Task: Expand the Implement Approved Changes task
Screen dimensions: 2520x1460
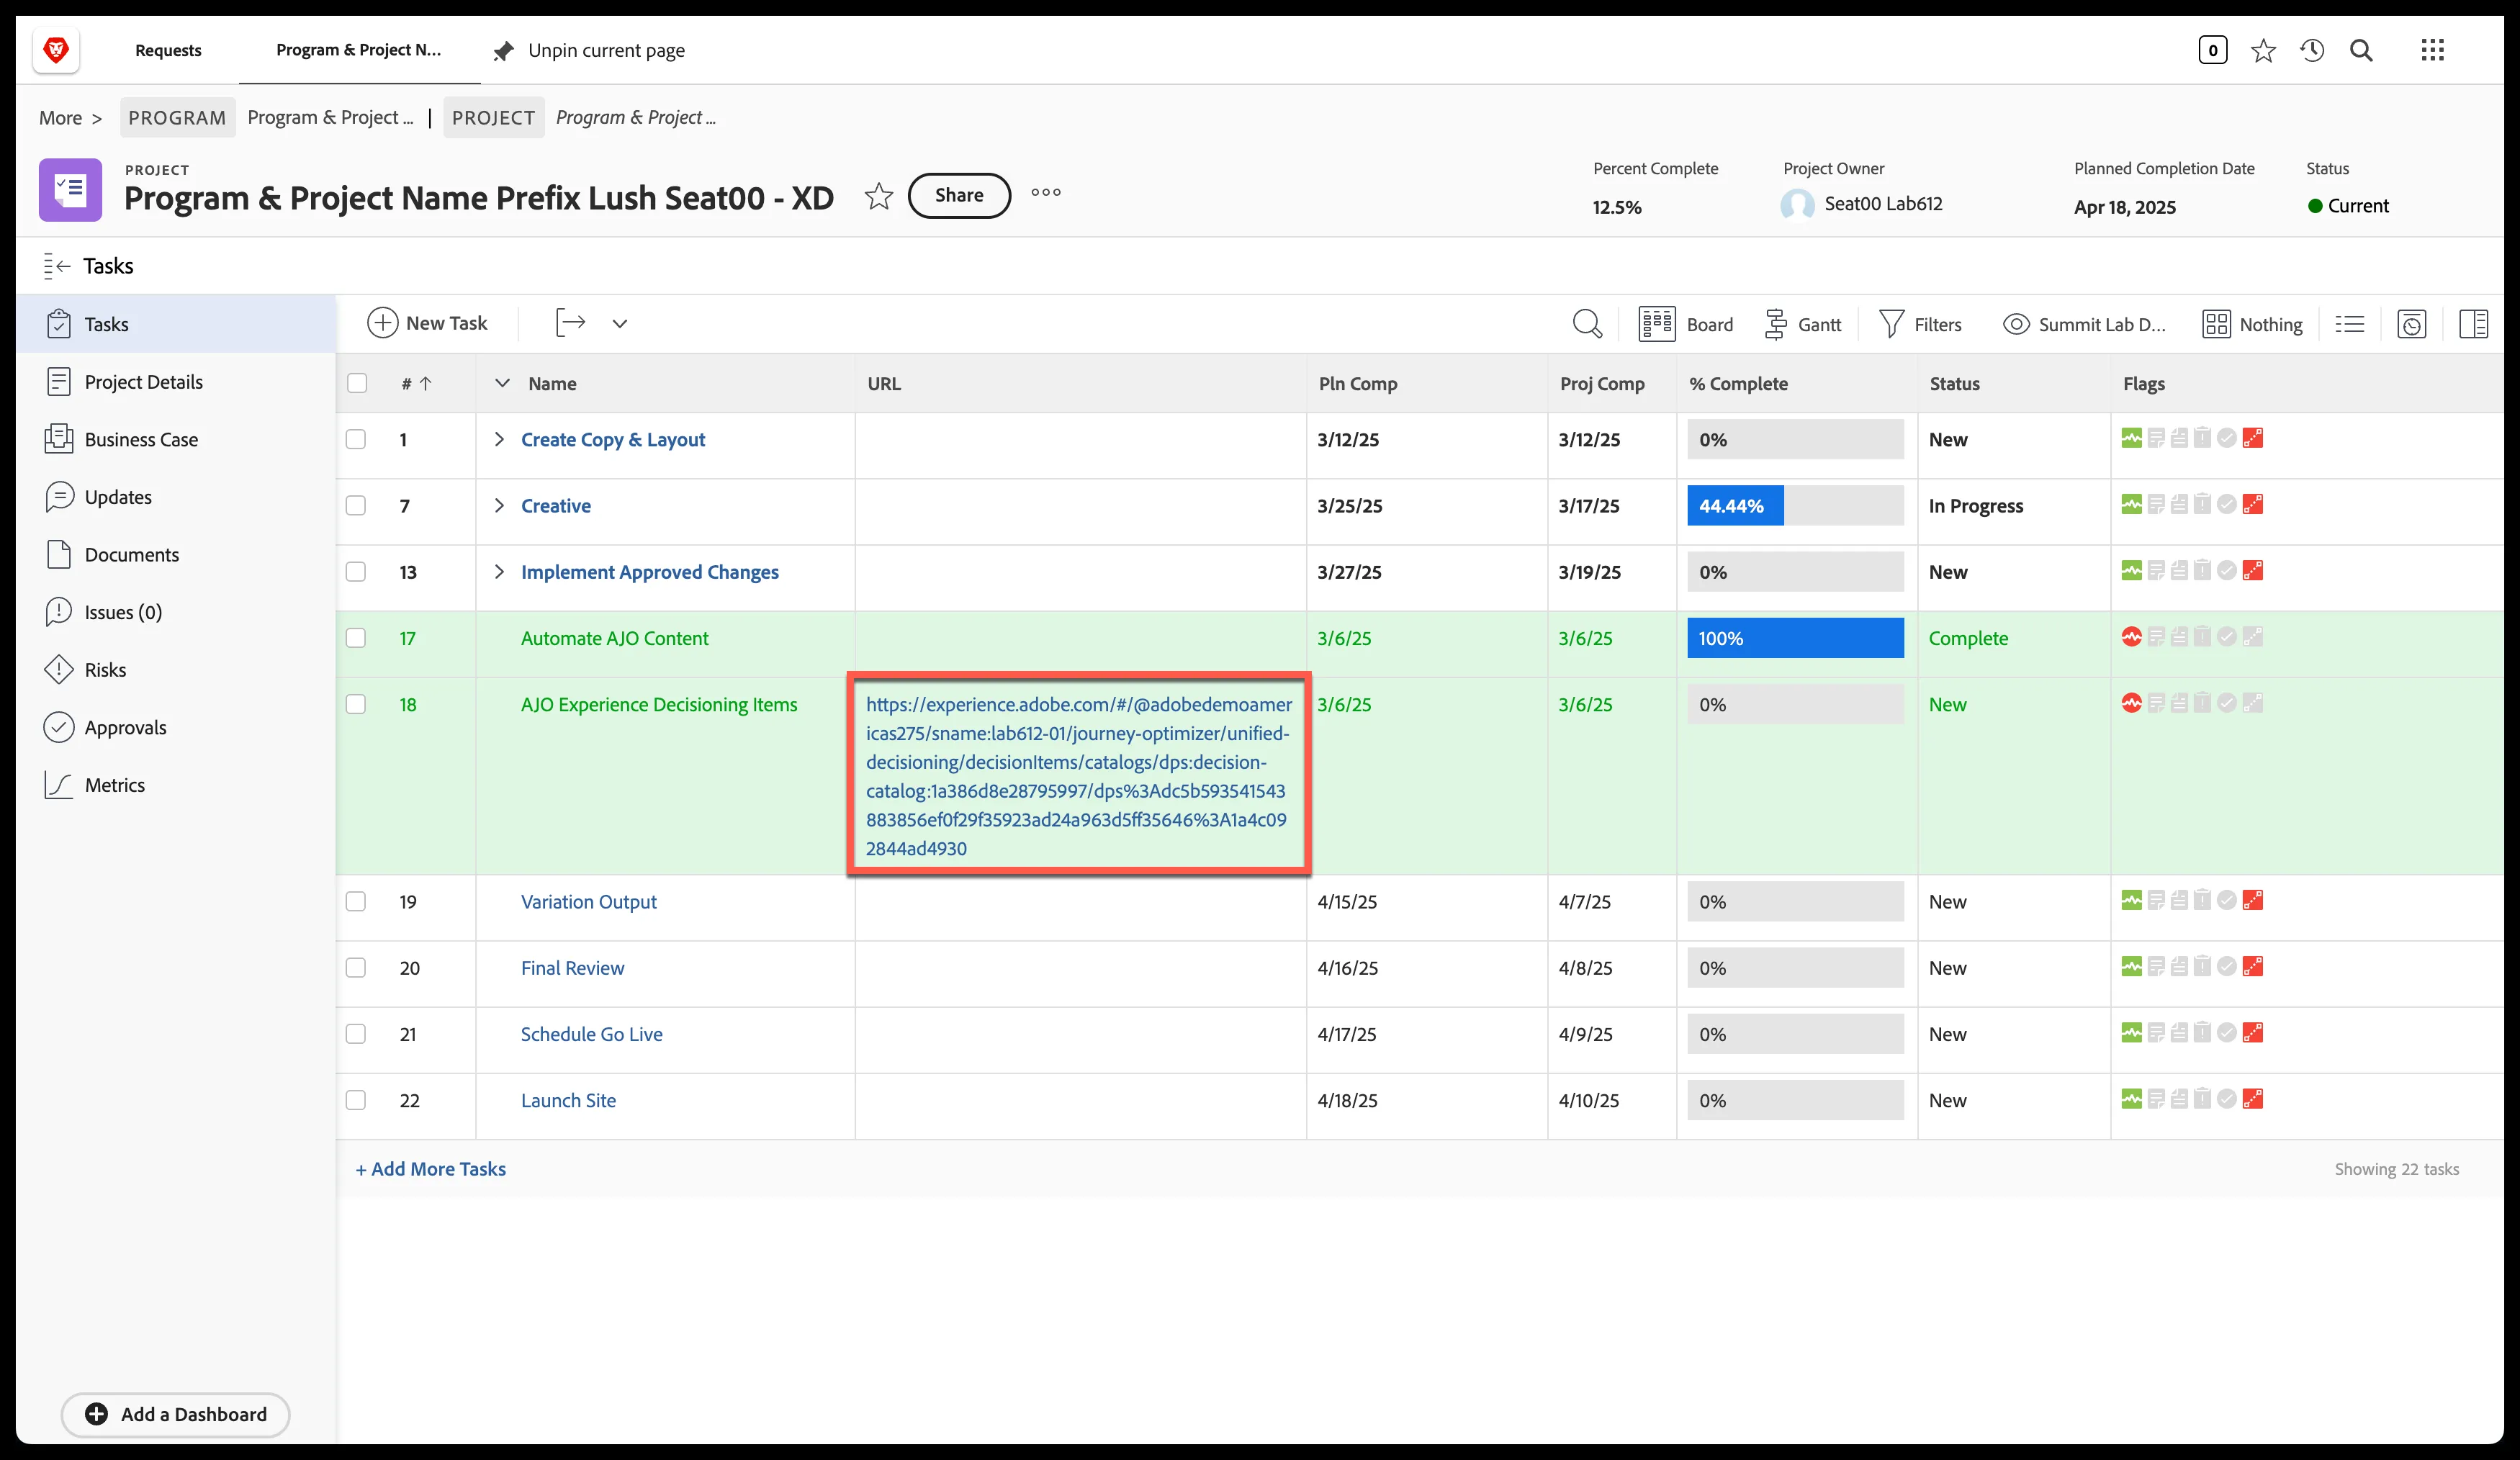Action: (499, 571)
